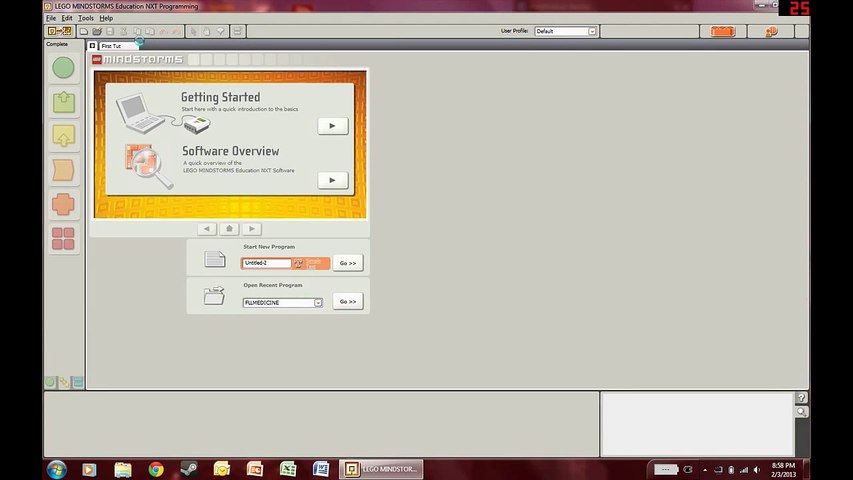Select the Pointer tool in toolbar
Image resolution: width=853 pixels, height=480 pixels.
coord(193,32)
